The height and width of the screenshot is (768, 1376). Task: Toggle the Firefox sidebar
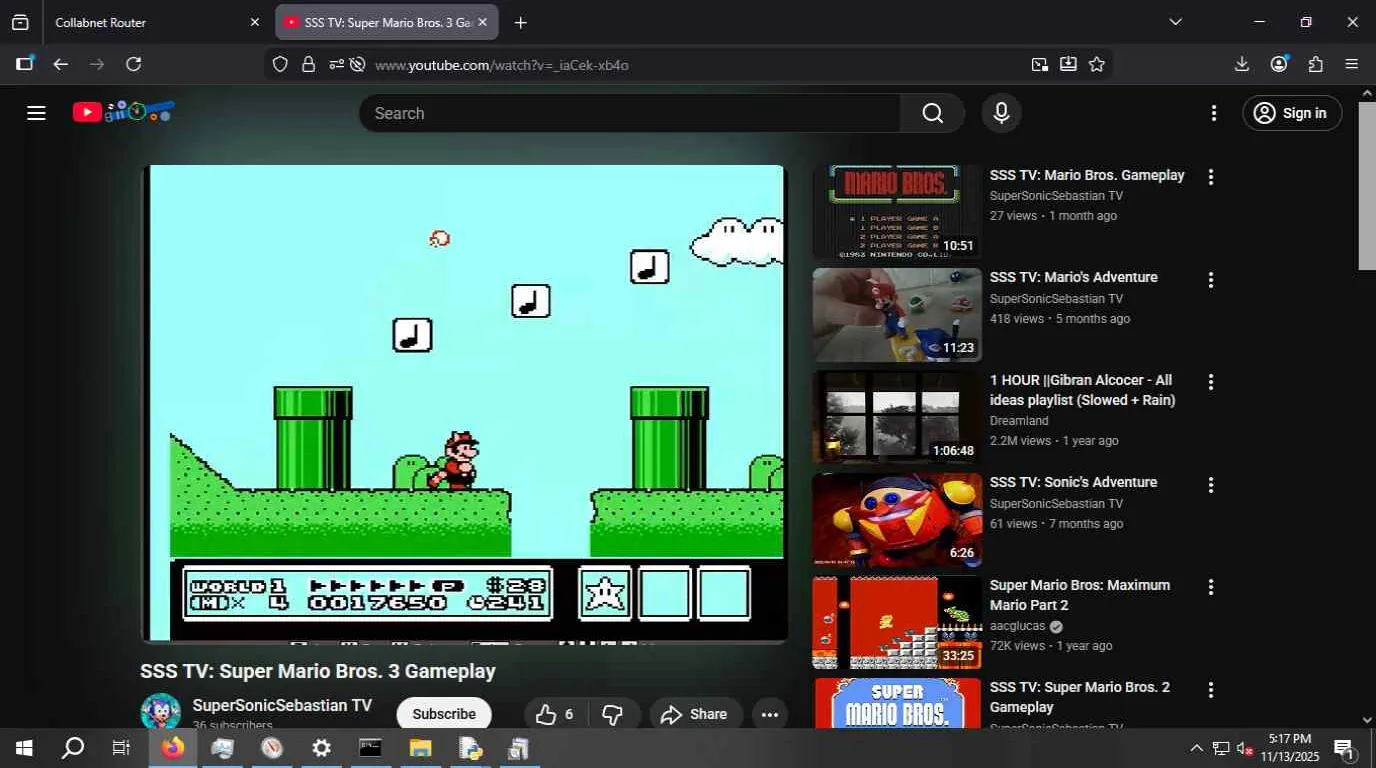coord(24,64)
